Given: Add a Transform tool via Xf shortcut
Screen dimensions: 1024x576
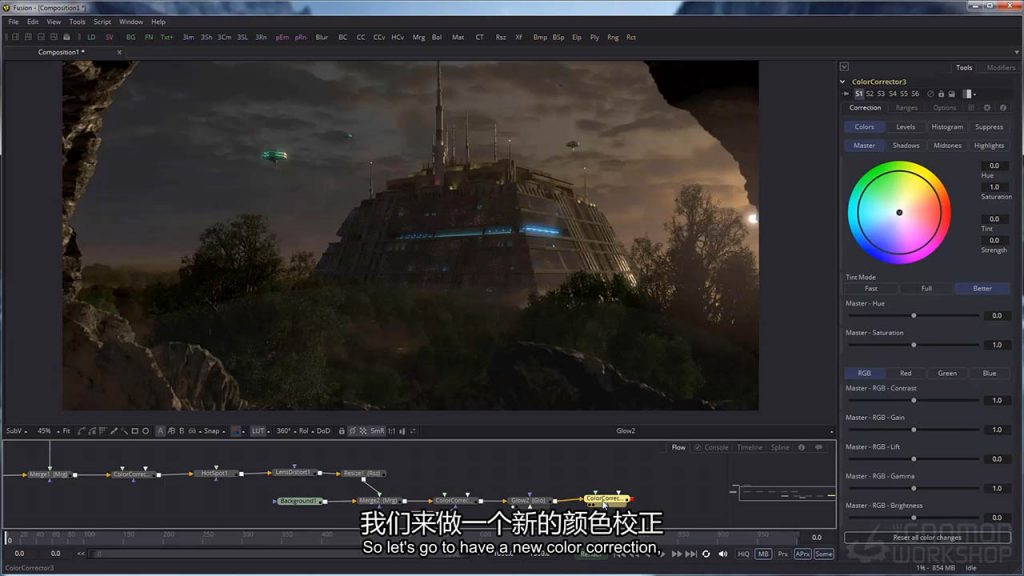Looking at the screenshot, I should pos(519,37).
